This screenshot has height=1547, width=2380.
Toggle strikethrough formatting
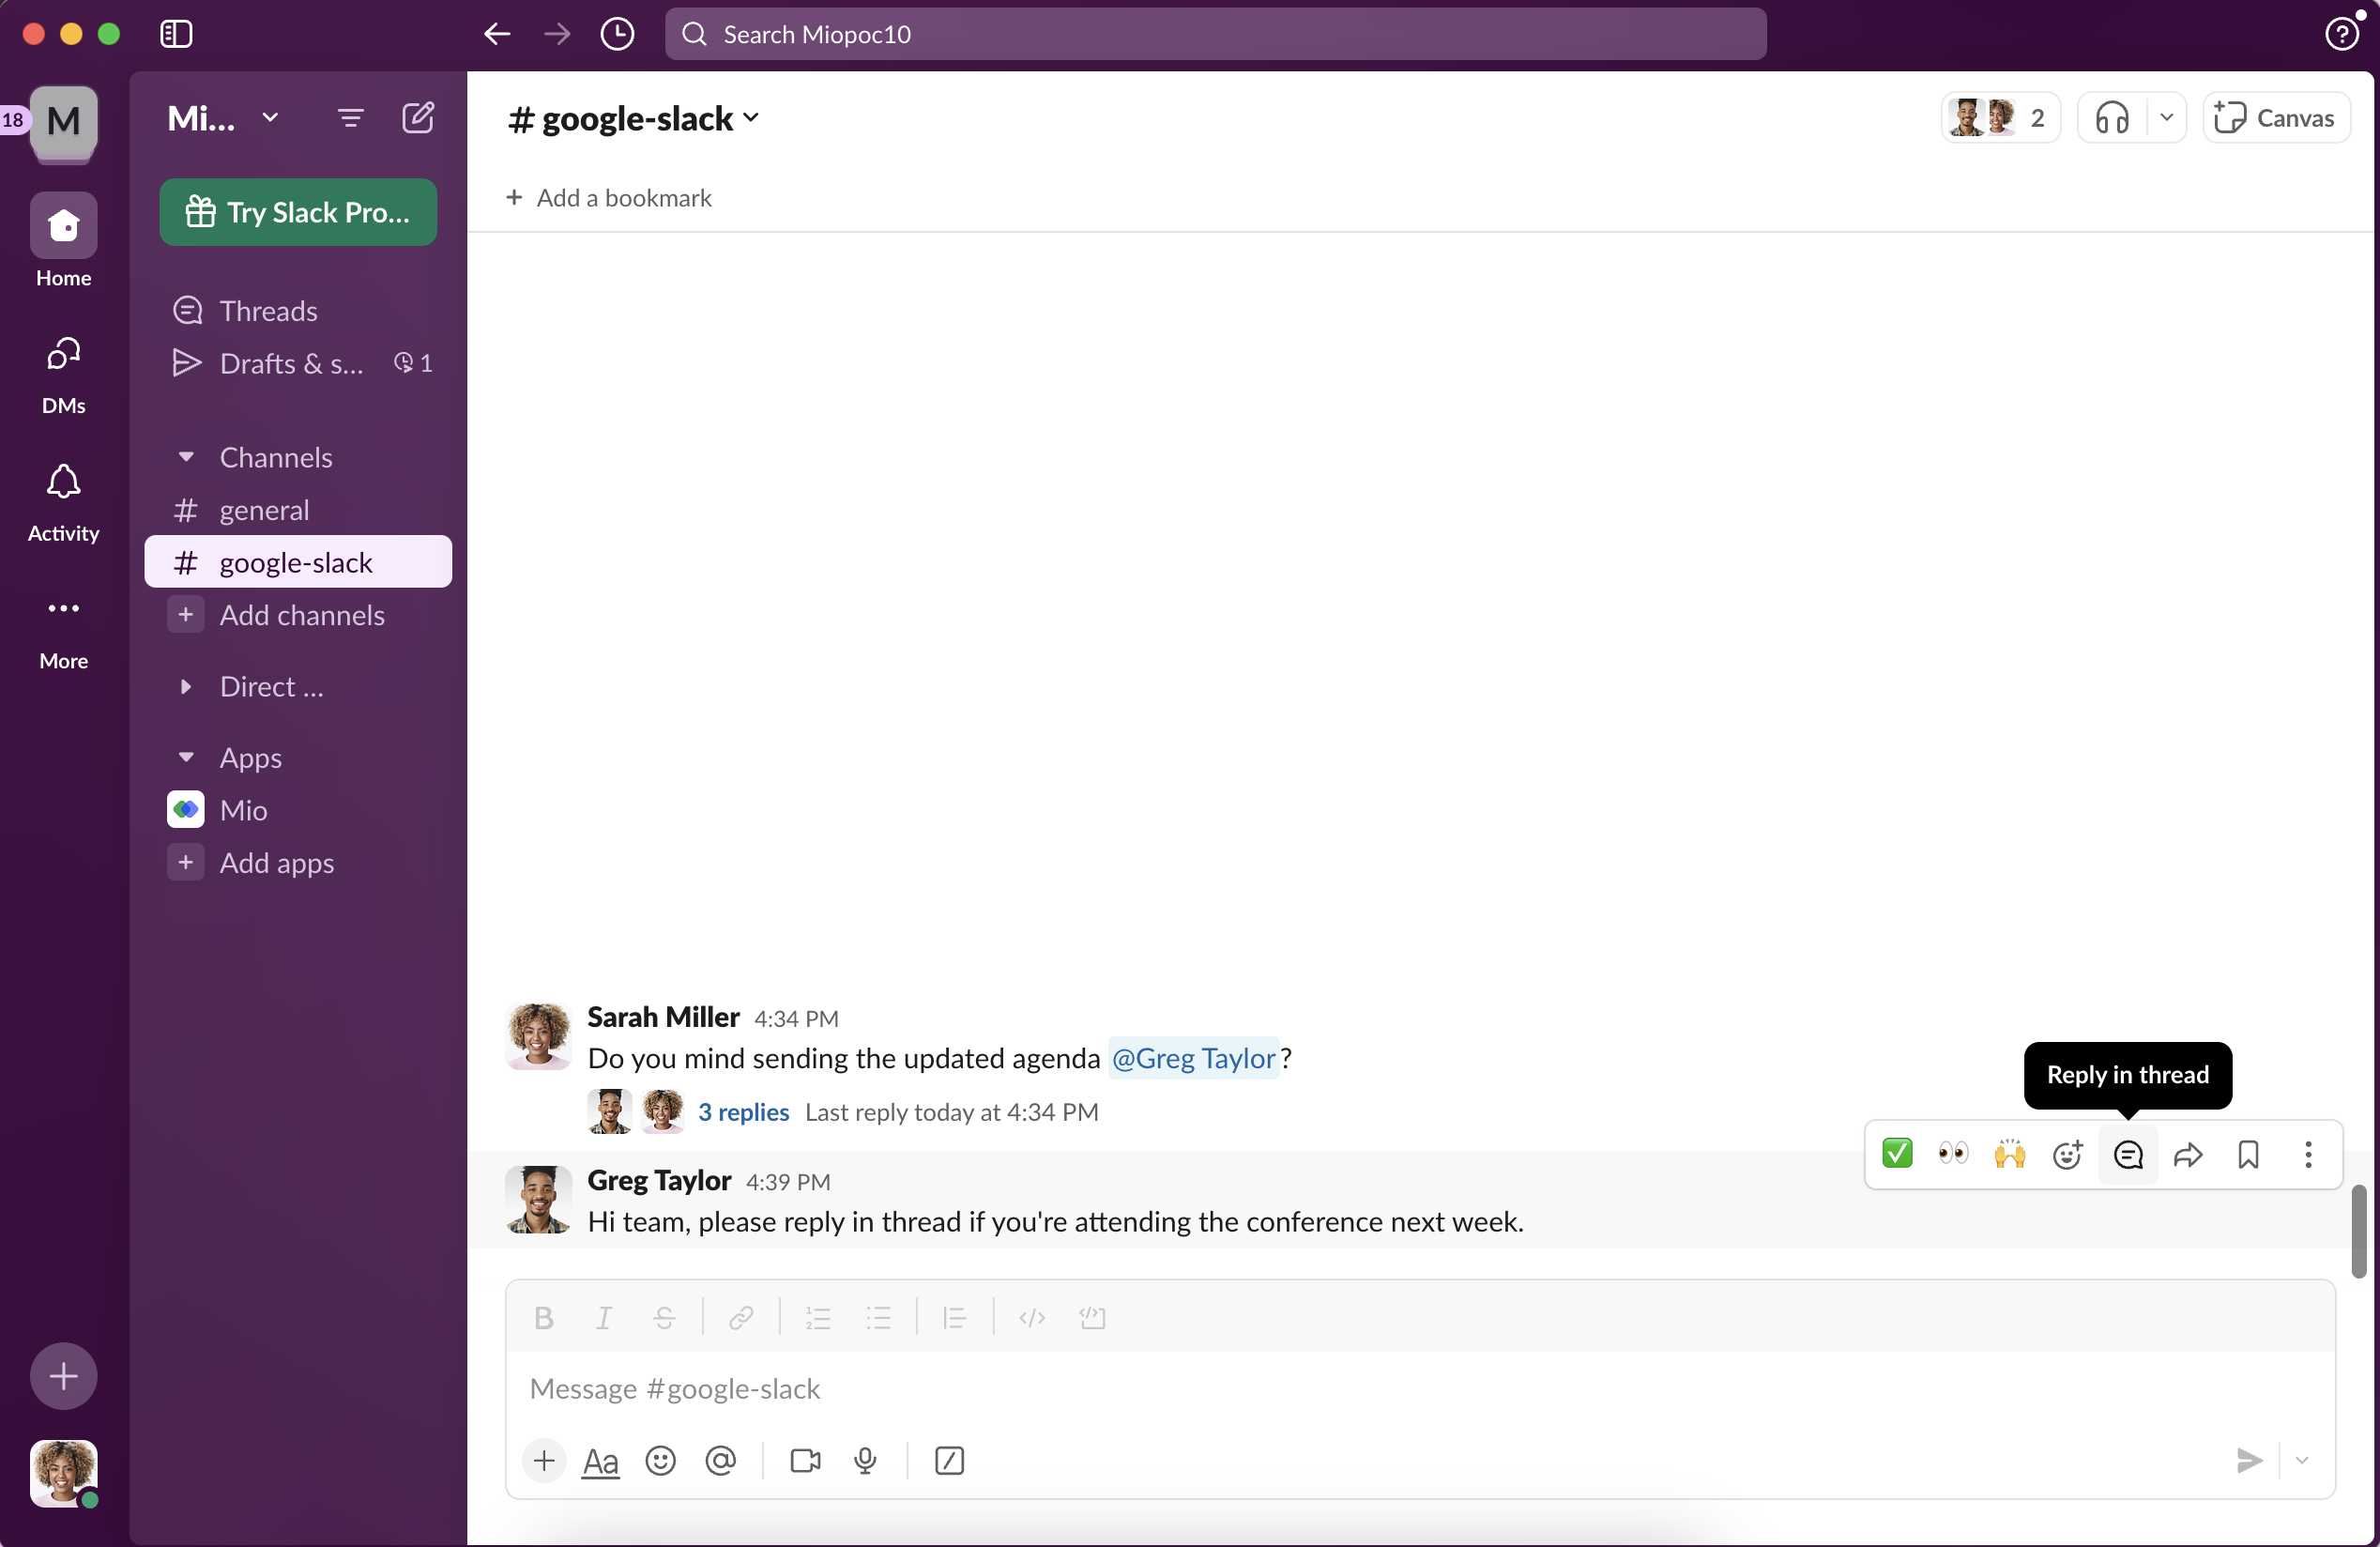click(x=663, y=1318)
